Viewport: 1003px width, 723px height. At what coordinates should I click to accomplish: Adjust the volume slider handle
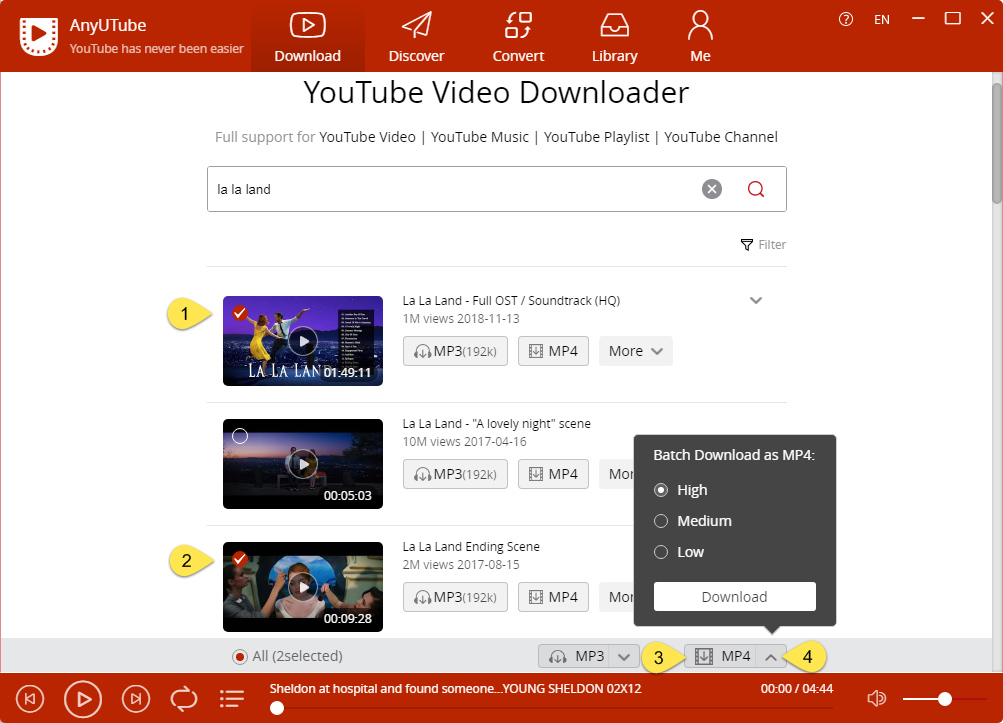(x=945, y=699)
